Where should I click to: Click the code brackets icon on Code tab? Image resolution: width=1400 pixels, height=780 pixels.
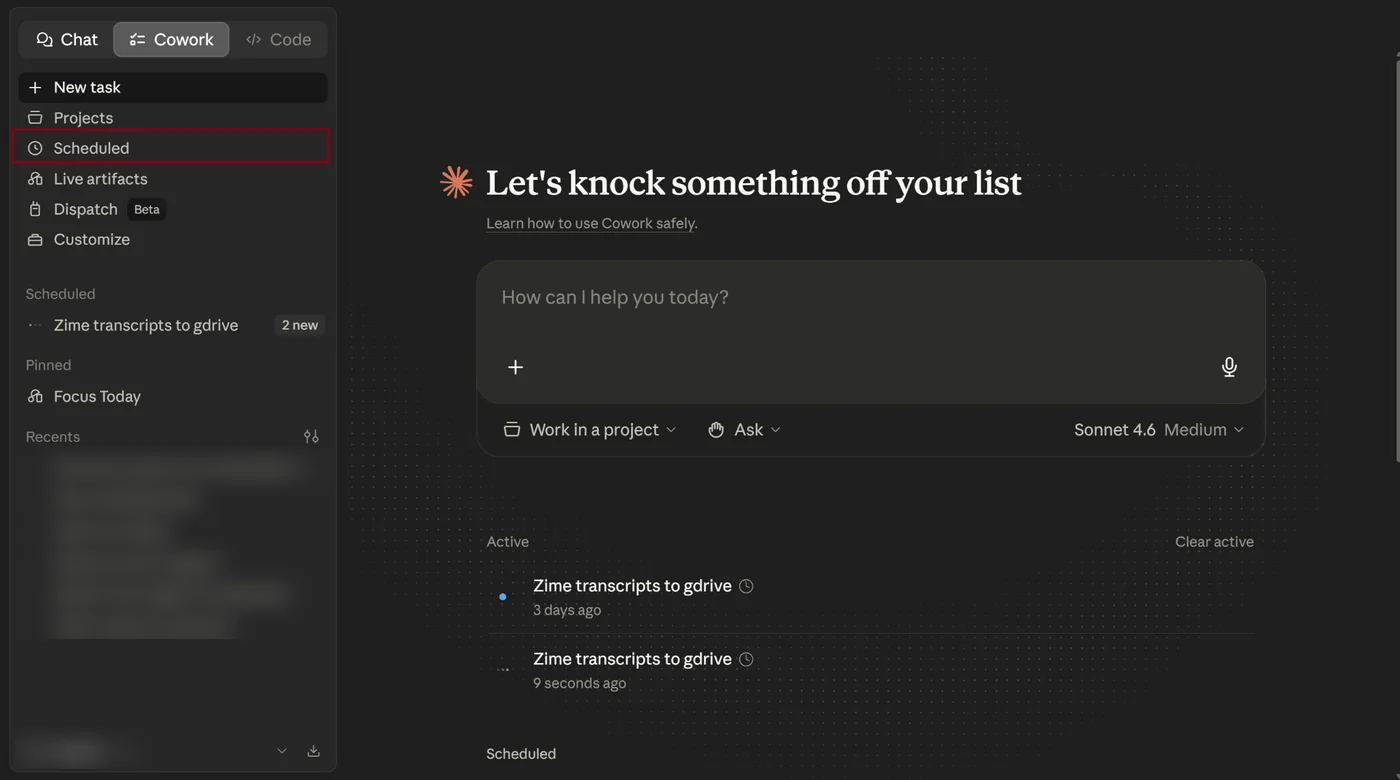[x=253, y=39]
